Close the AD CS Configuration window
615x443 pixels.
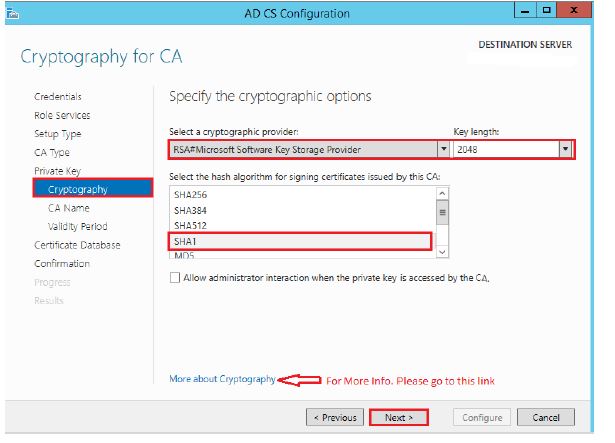point(574,11)
